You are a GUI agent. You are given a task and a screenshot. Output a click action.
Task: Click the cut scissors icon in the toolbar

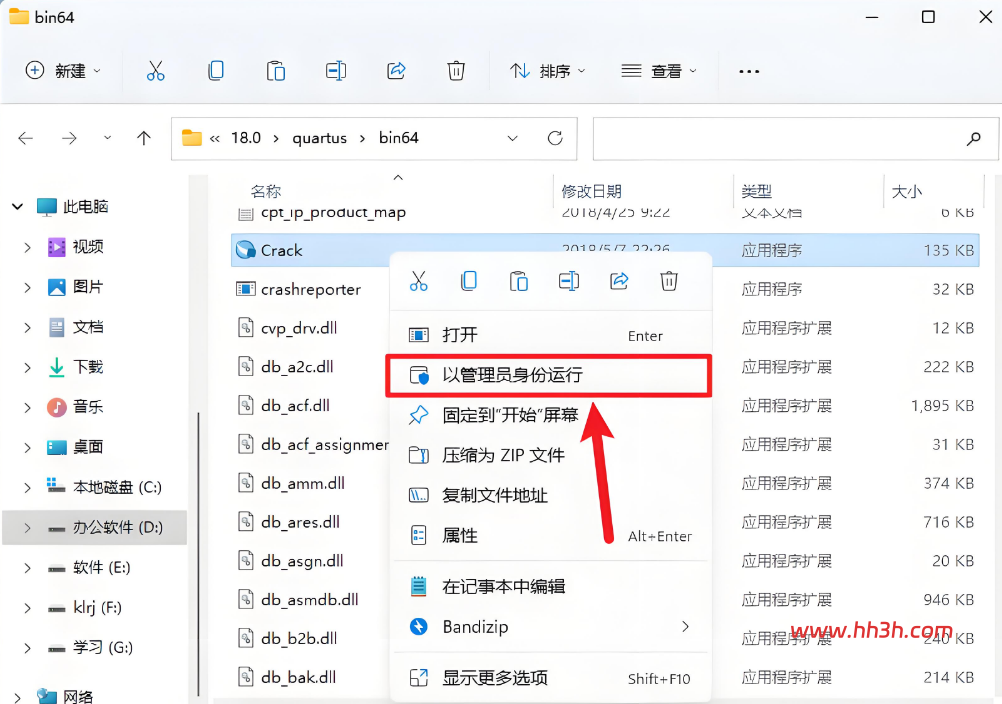pos(155,71)
